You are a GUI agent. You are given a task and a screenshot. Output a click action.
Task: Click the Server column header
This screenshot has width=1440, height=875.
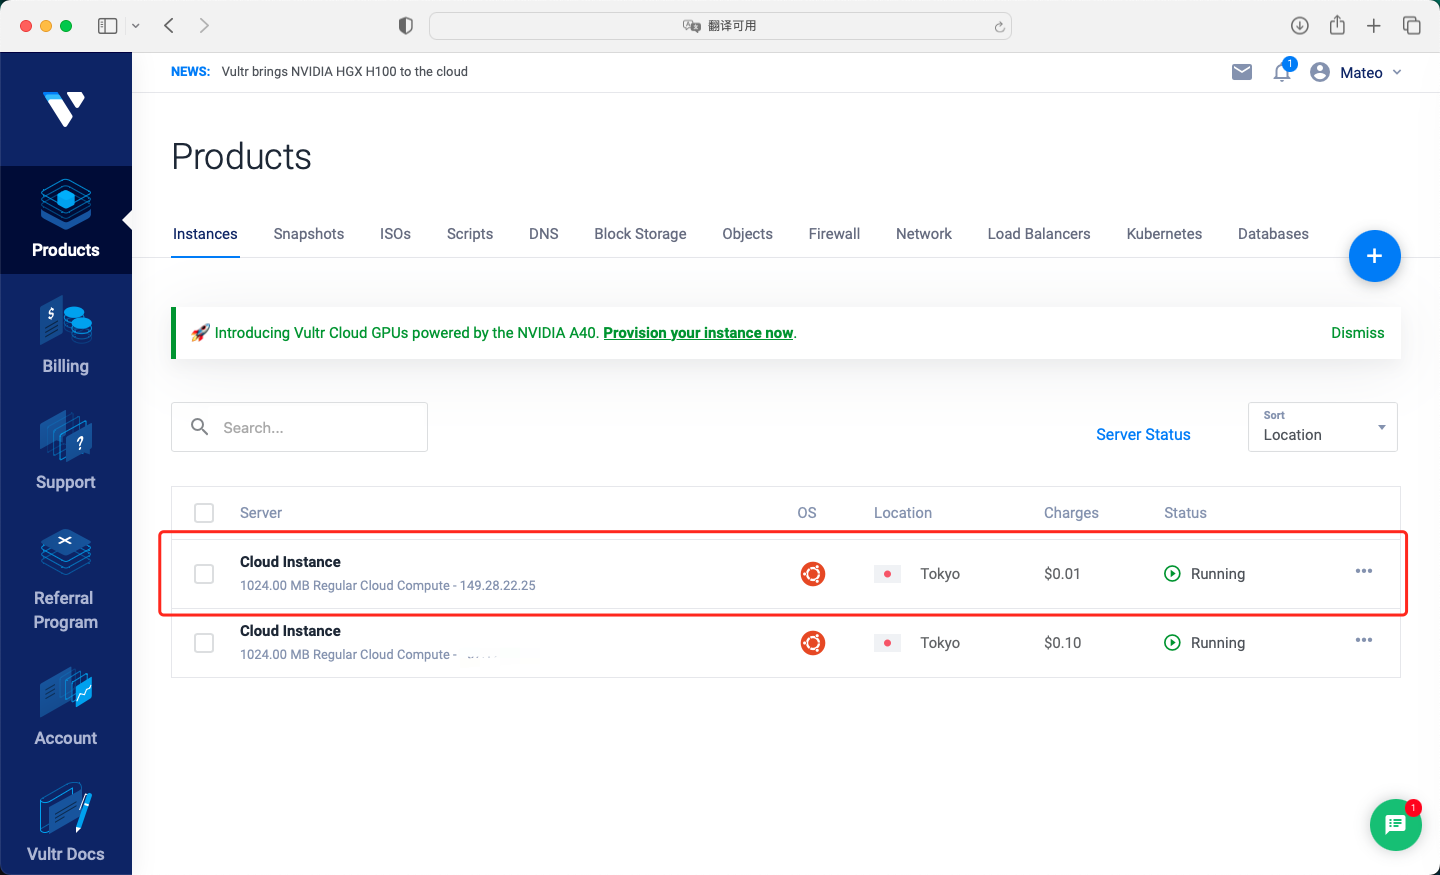coord(261,513)
